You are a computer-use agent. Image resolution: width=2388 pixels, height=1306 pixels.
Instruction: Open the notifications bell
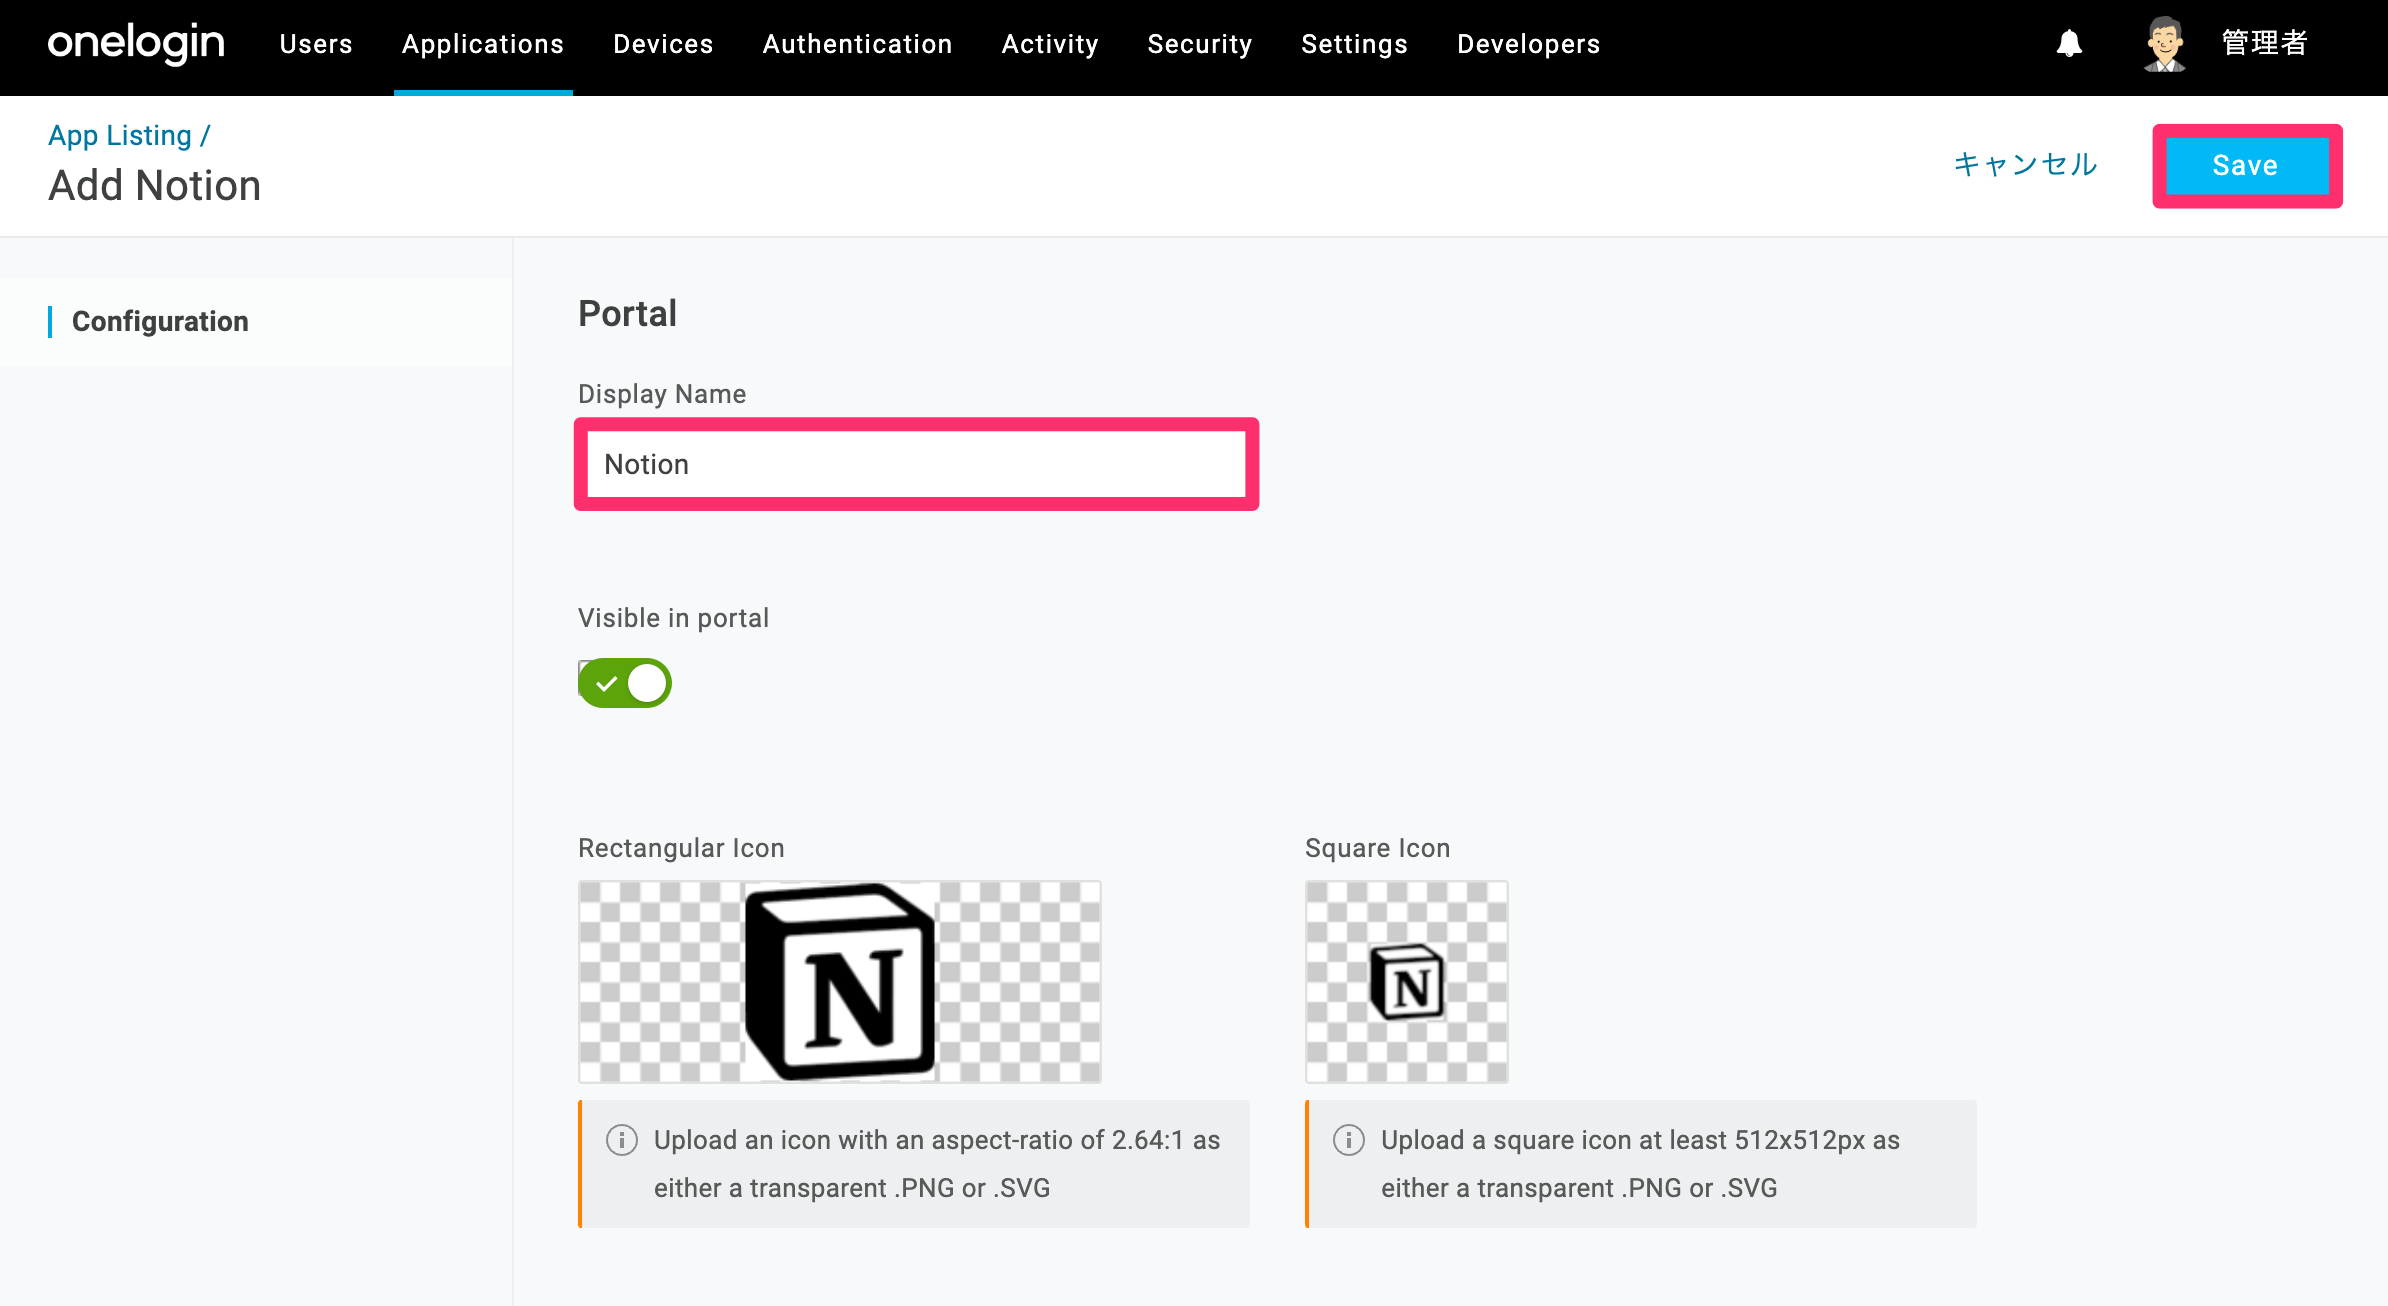2069,44
